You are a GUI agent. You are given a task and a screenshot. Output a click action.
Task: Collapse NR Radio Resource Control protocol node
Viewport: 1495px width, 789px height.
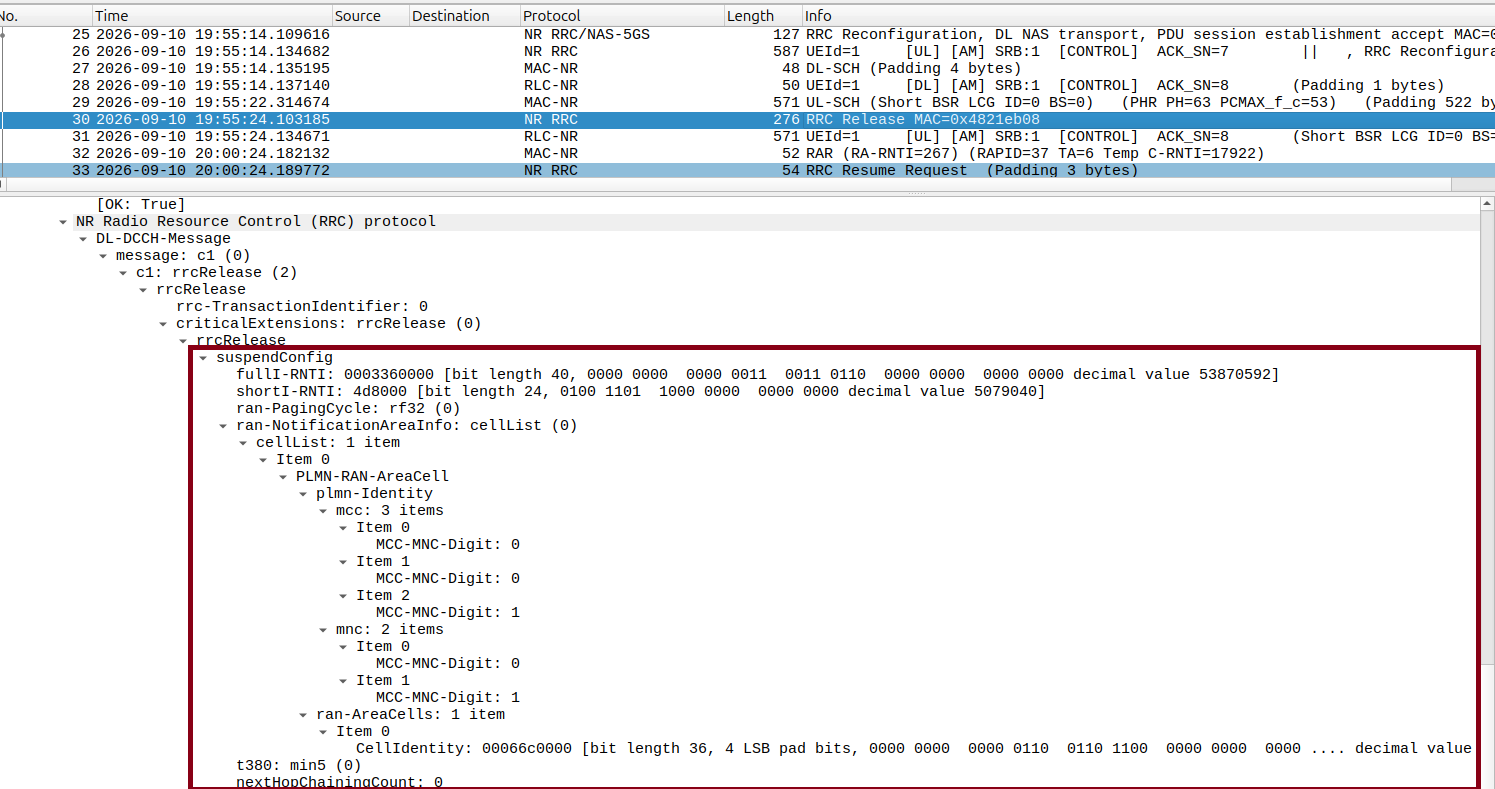coord(64,222)
